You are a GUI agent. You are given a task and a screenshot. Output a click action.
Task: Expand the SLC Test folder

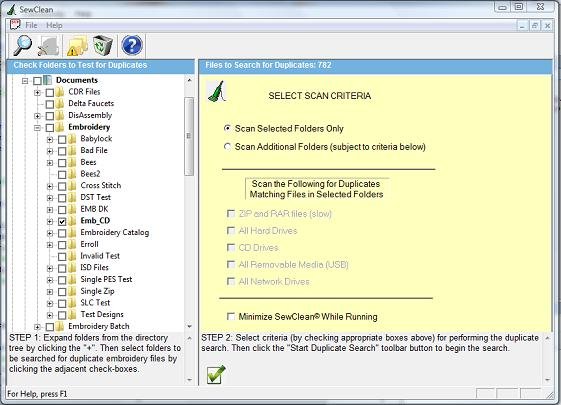(50, 303)
